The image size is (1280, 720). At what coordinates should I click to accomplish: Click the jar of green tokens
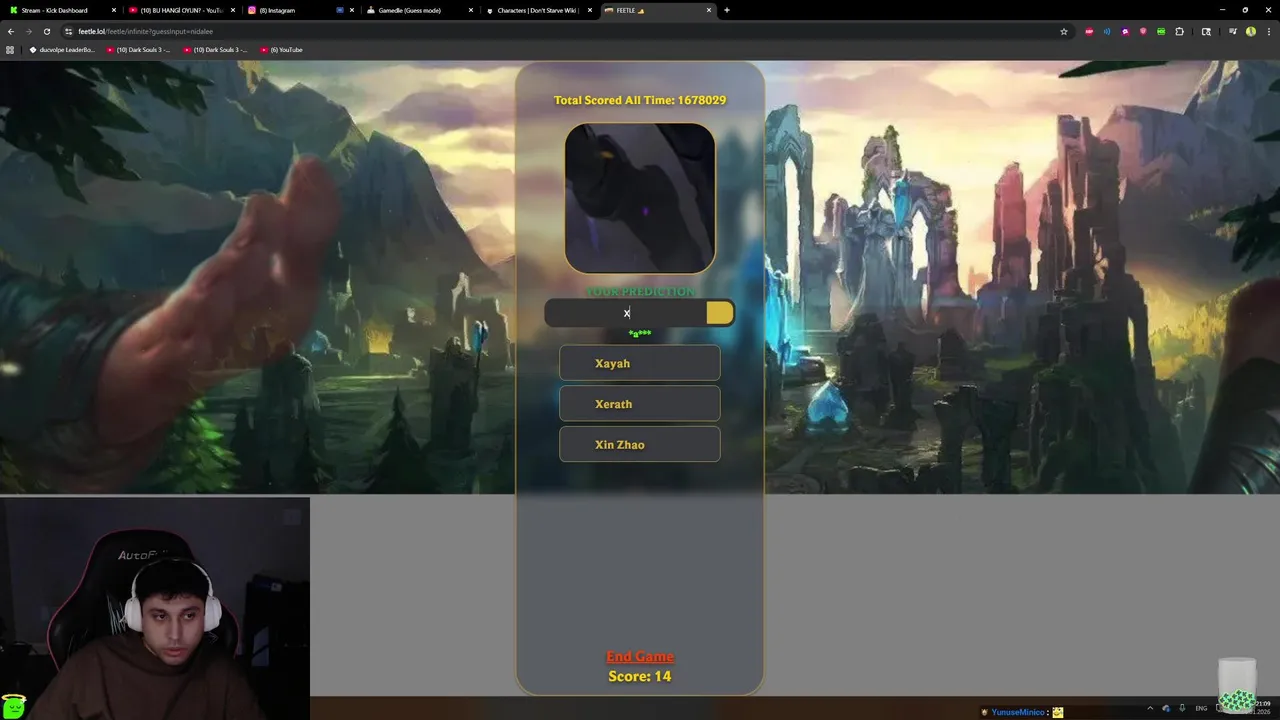click(1237, 685)
